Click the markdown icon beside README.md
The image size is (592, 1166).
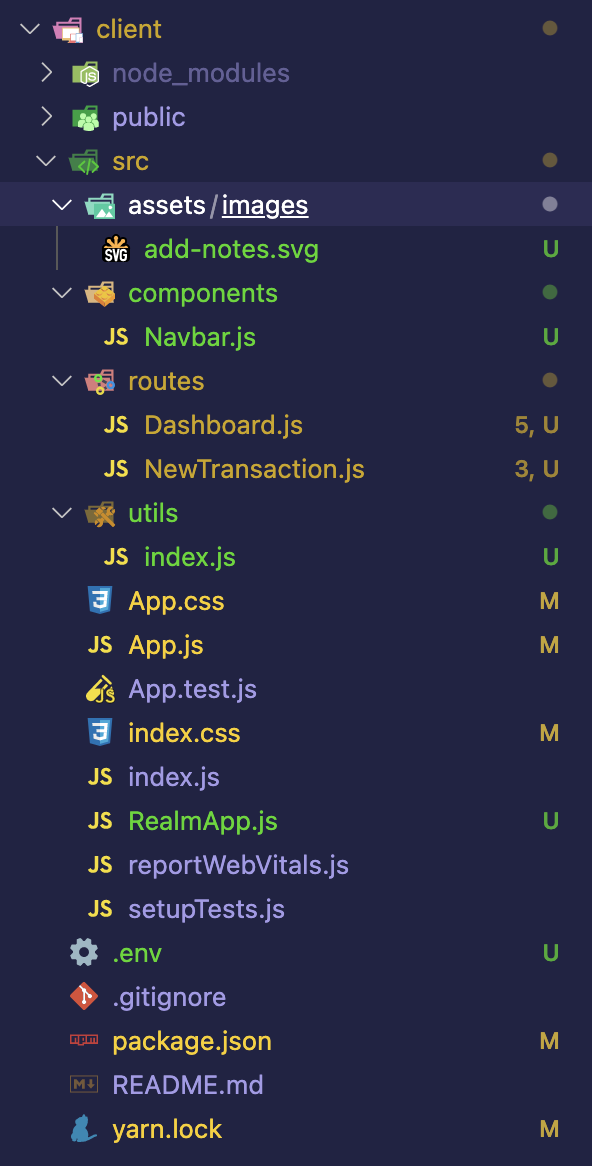coord(84,1085)
